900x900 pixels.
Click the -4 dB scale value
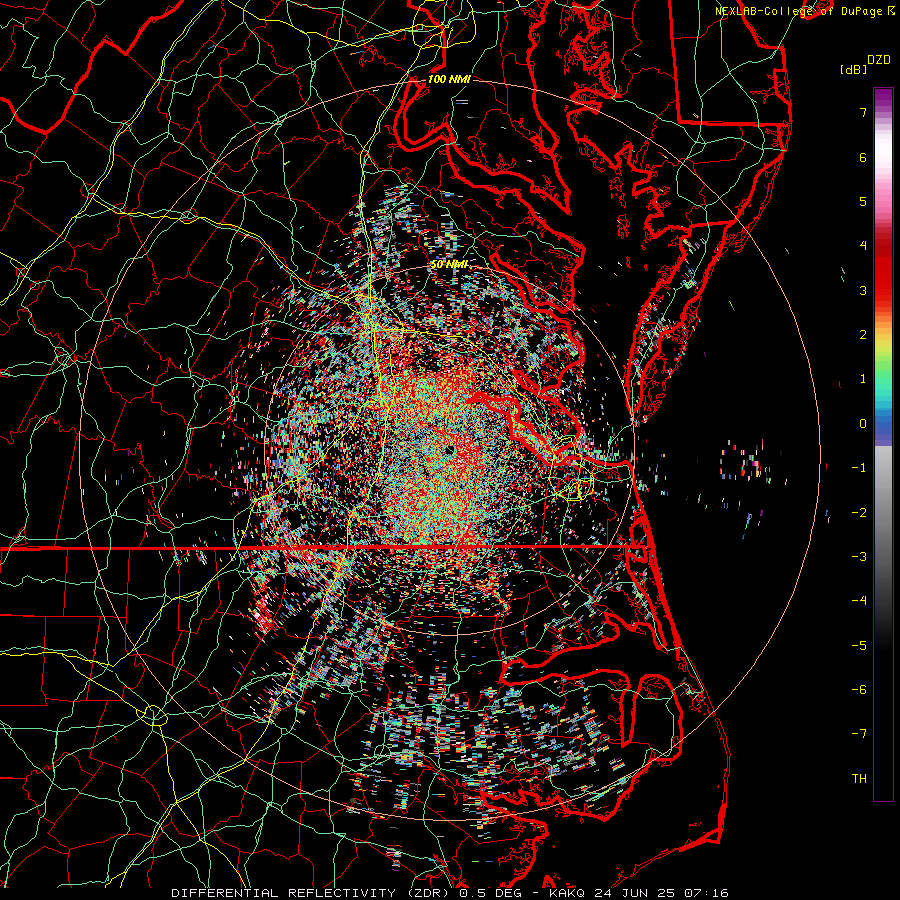[x=859, y=600]
